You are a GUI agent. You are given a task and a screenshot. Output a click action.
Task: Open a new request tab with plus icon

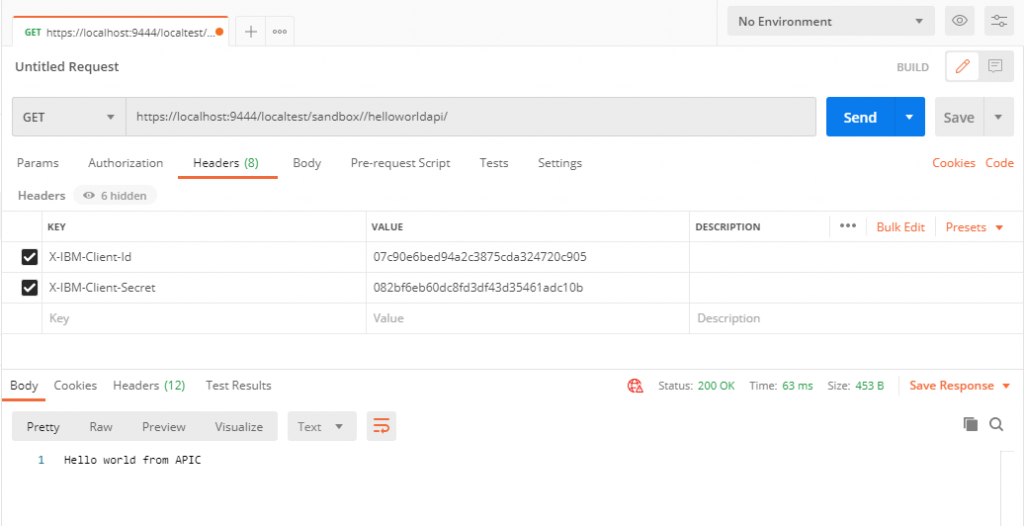(x=251, y=31)
